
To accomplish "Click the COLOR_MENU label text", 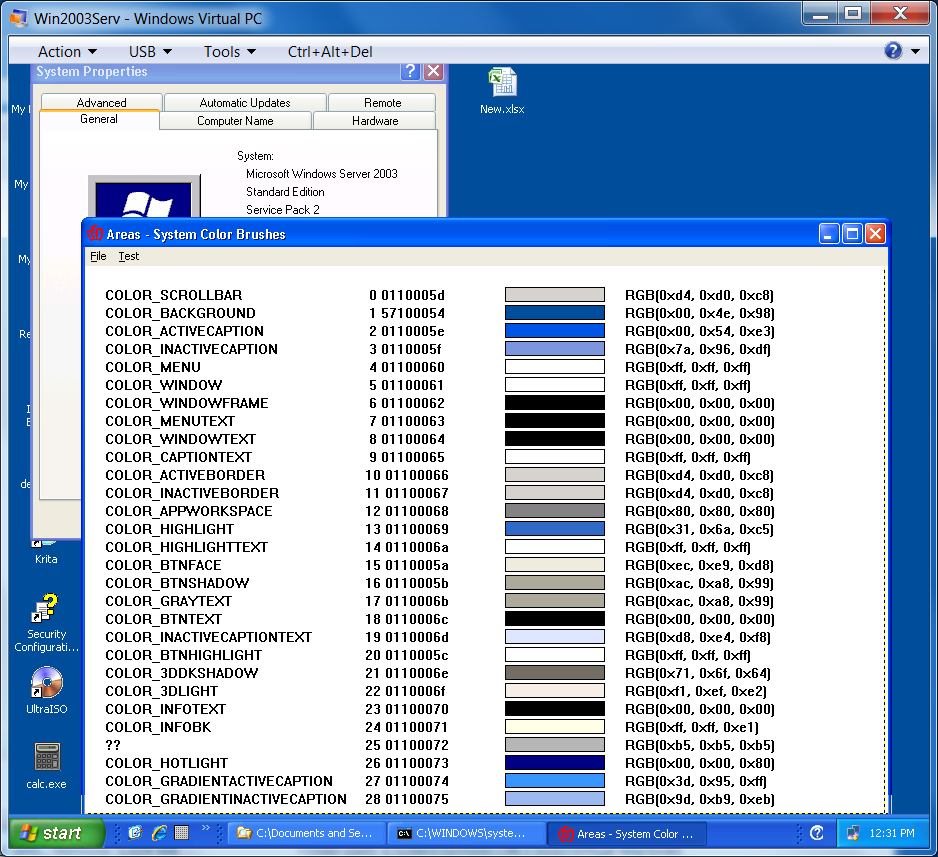I will pos(153,367).
